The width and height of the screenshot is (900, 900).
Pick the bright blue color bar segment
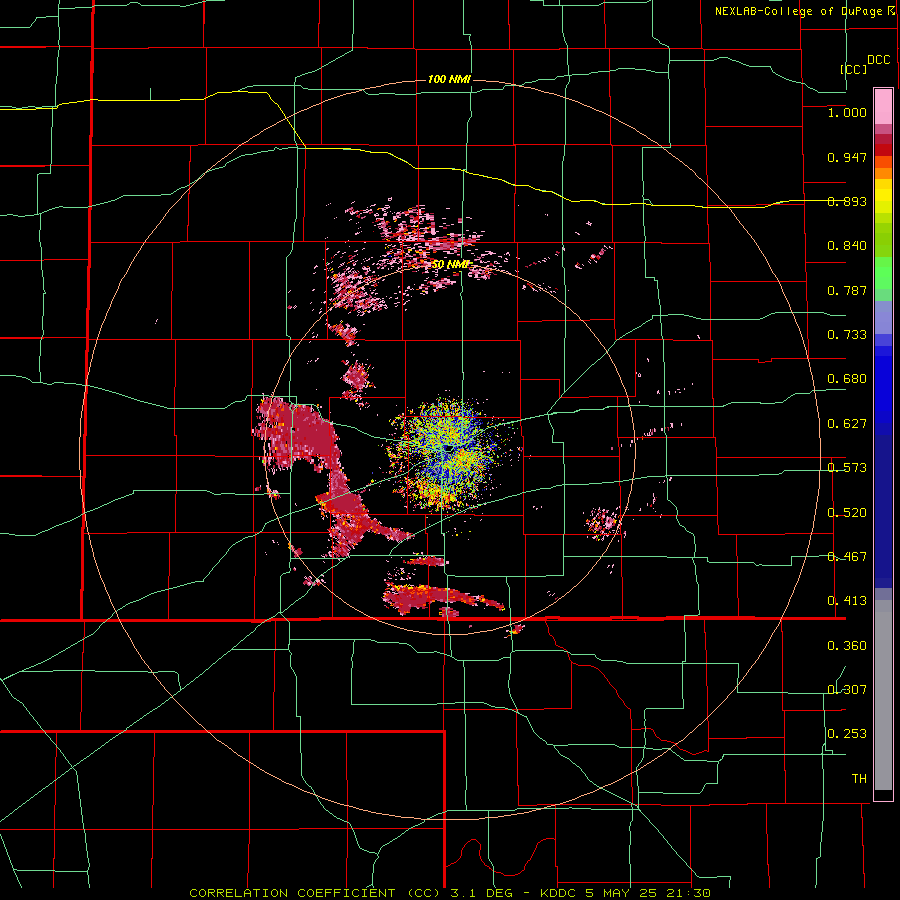click(x=883, y=390)
